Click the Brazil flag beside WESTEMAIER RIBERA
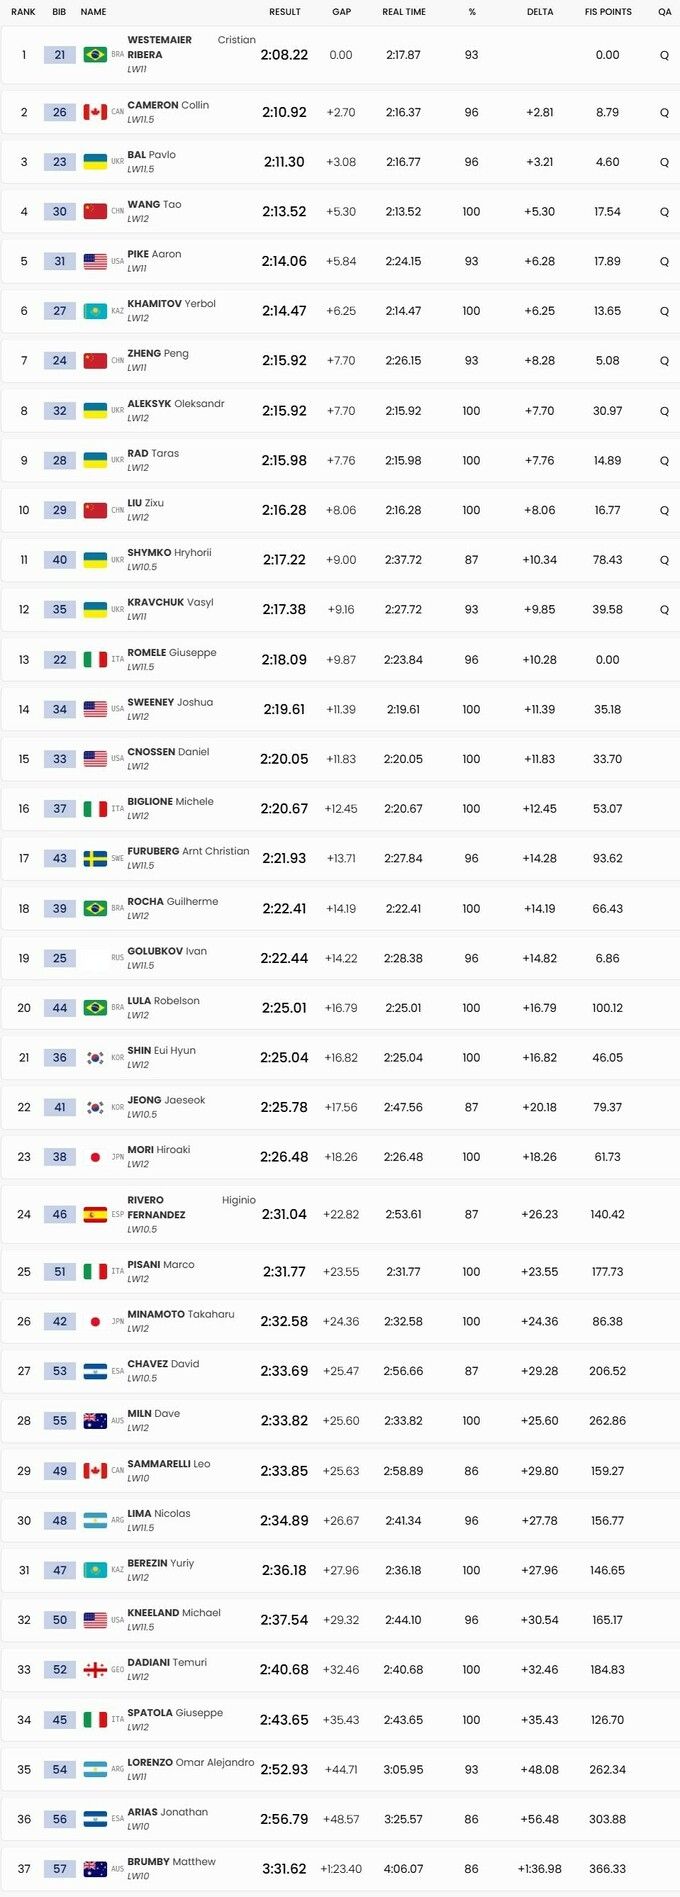The height and width of the screenshot is (1897, 680). coord(95,55)
